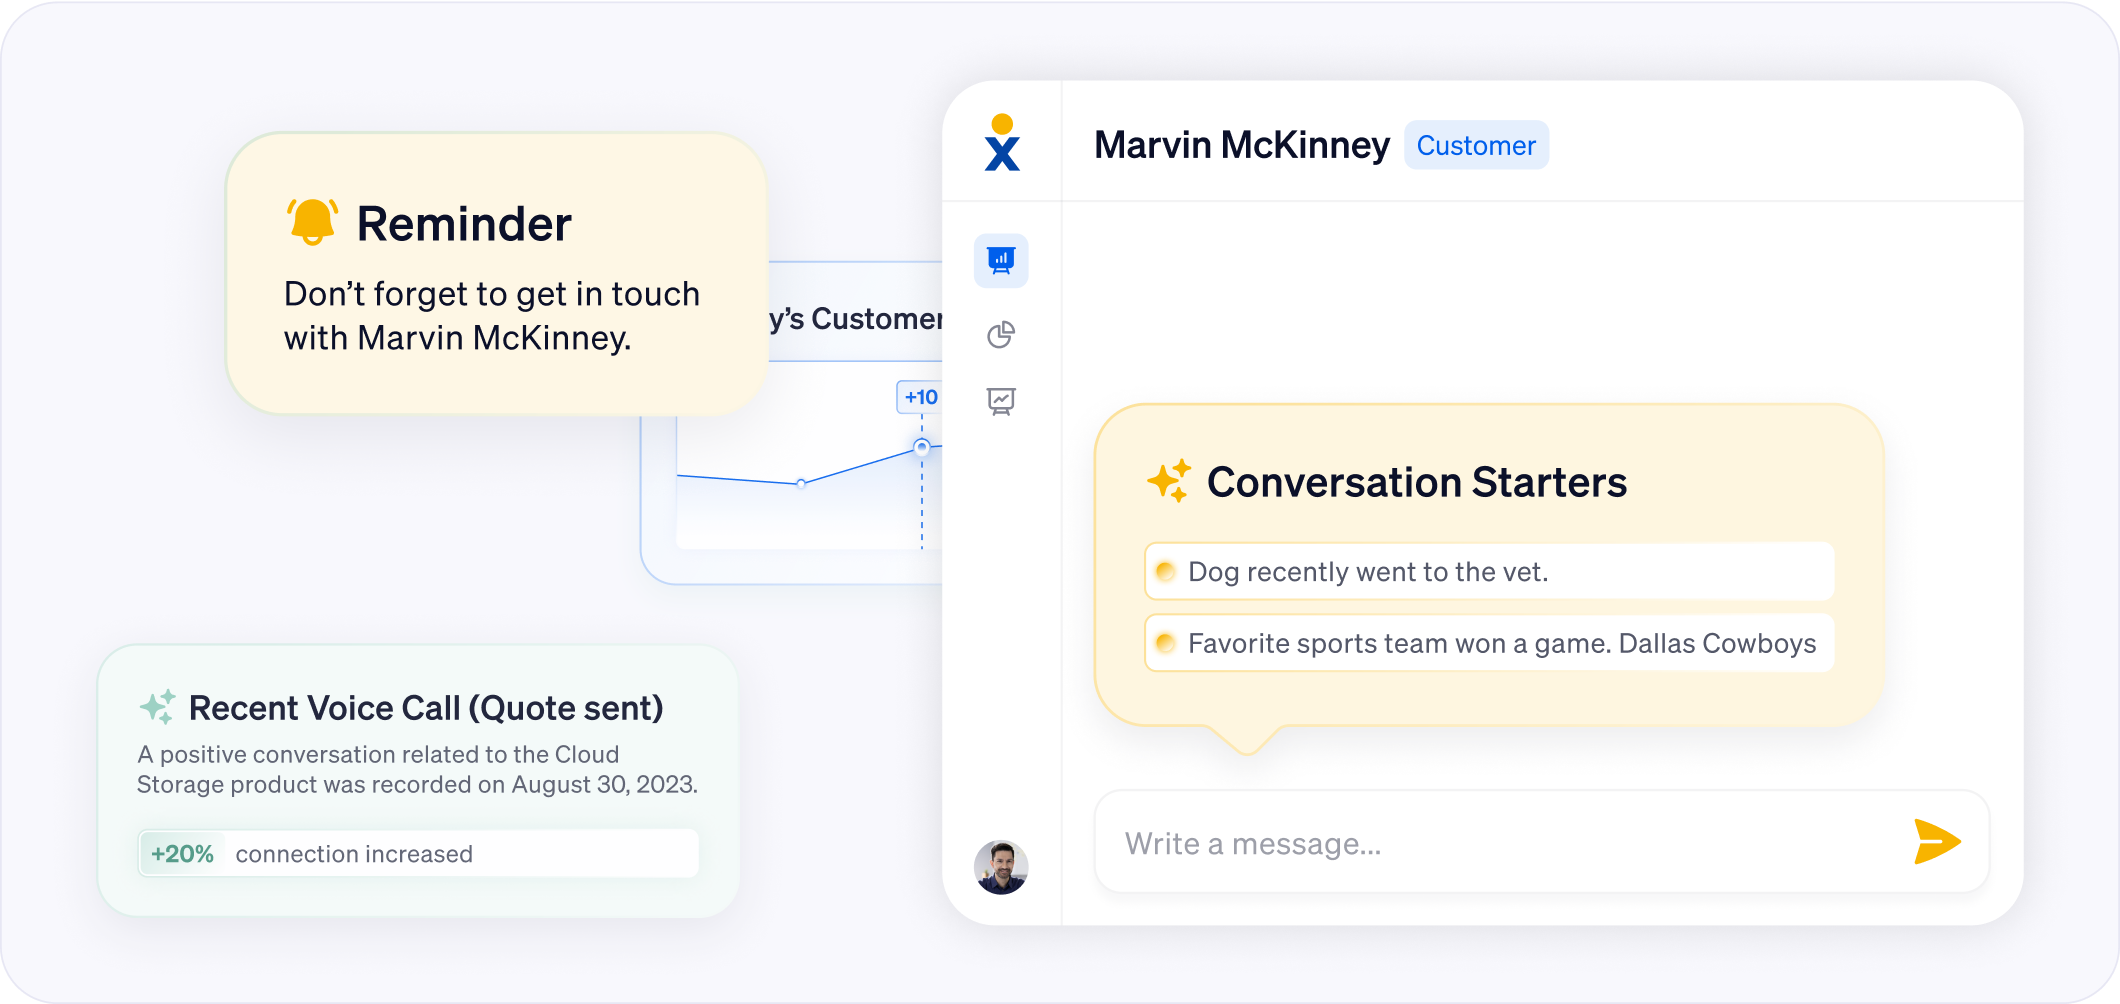Screen dimensions: 2120x1004
Task: Open the presentation chart sidebar icon
Action: click(x=1001, y=261)
